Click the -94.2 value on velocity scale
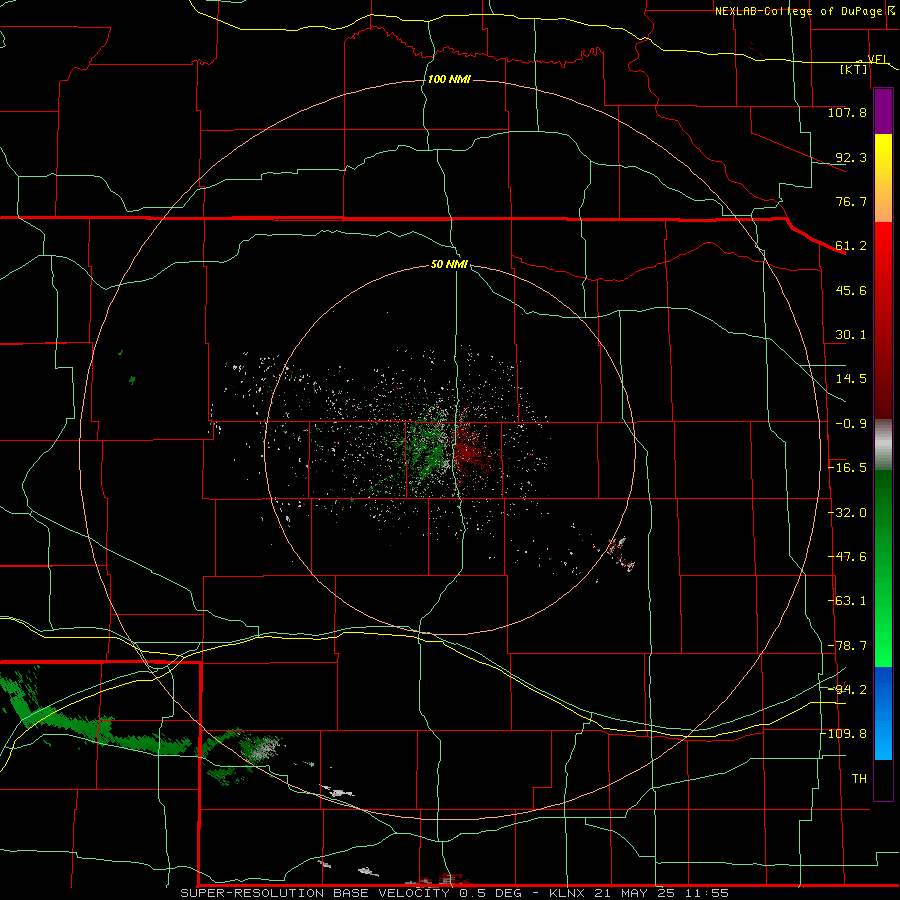This screenshot has height=900, width=900. [848, 690]
